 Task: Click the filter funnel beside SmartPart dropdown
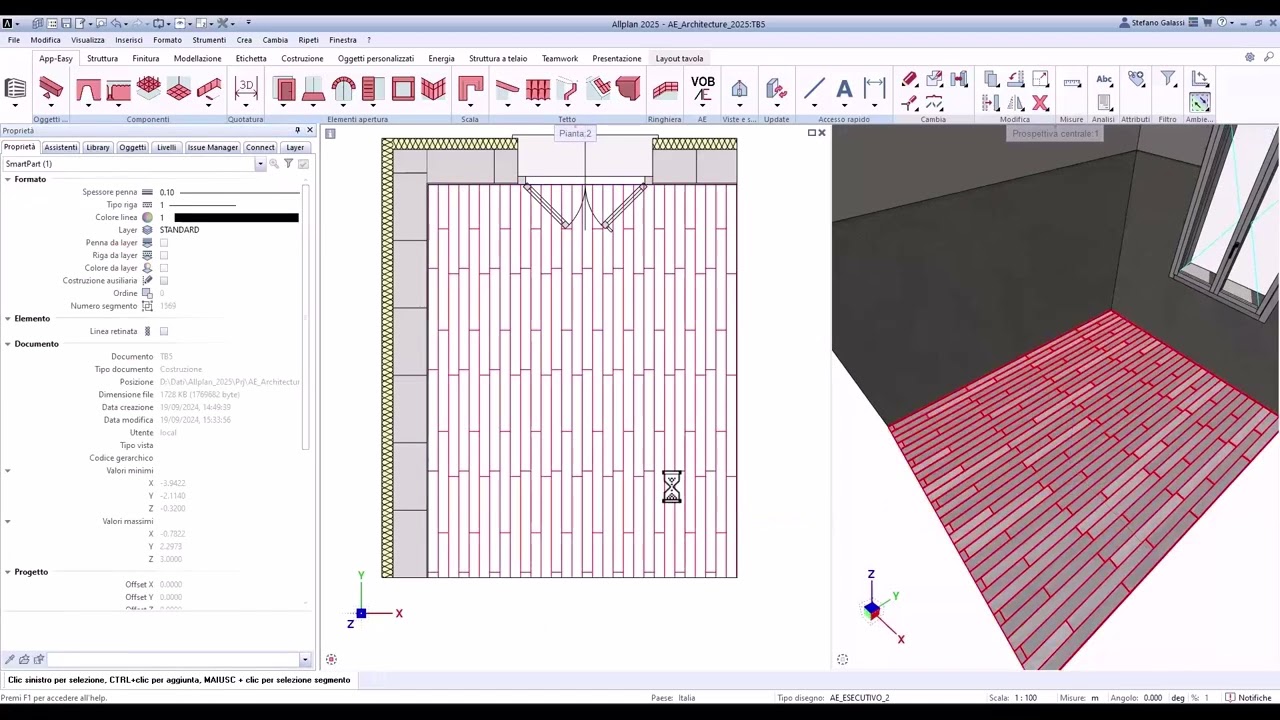[x=288, y=164]
